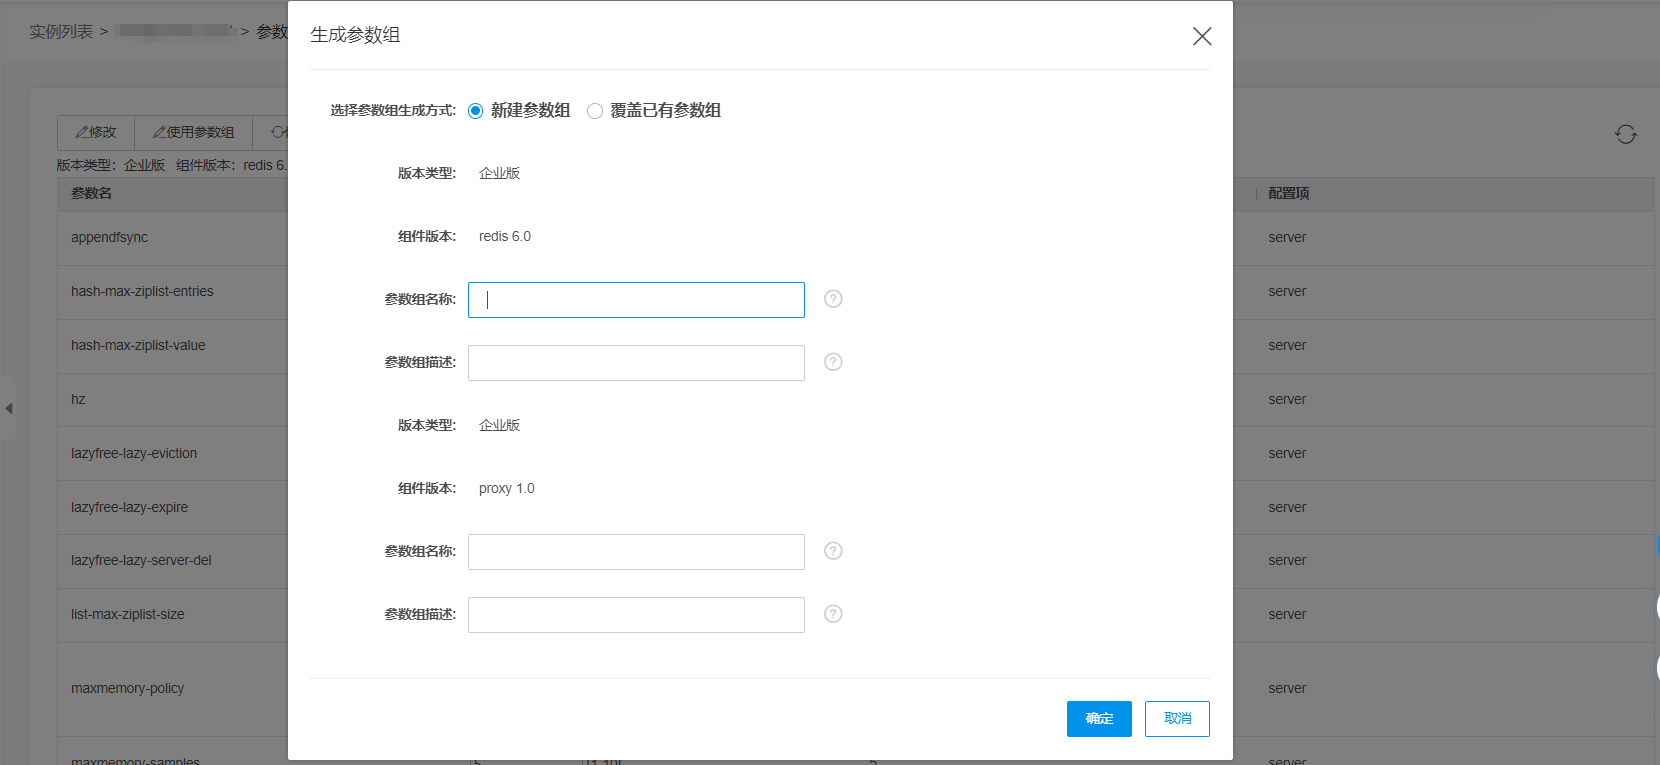1660x765 pixels.
Task: Click the 使用参数组 toolbar button
Action: 194,133
